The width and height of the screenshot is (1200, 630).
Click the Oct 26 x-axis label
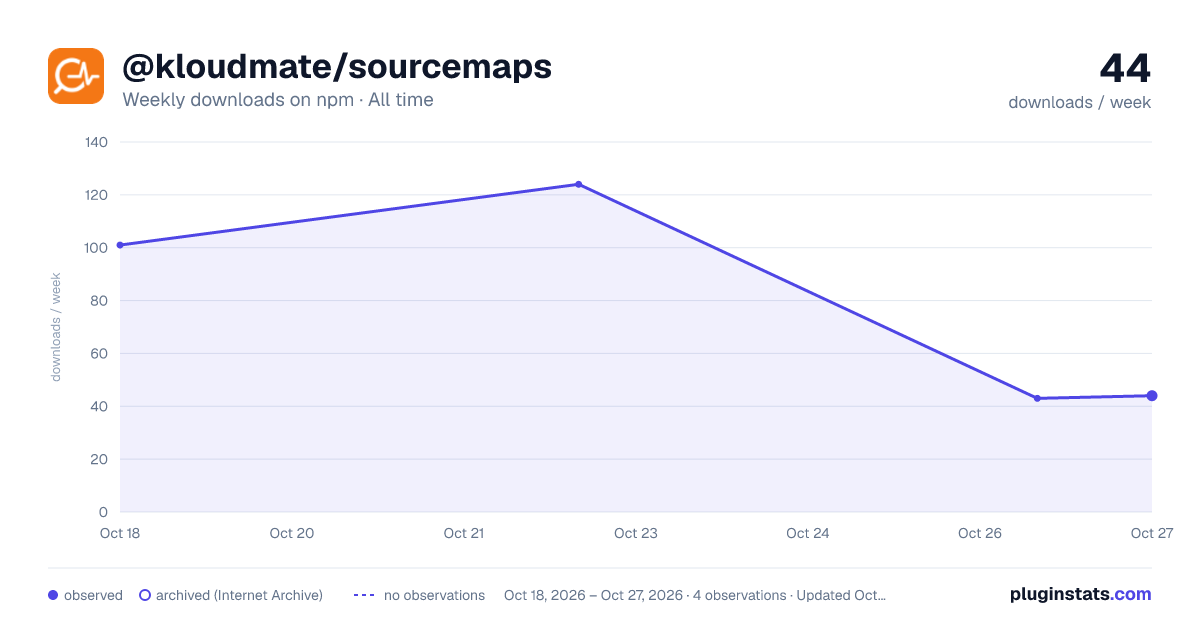(980, 533)
